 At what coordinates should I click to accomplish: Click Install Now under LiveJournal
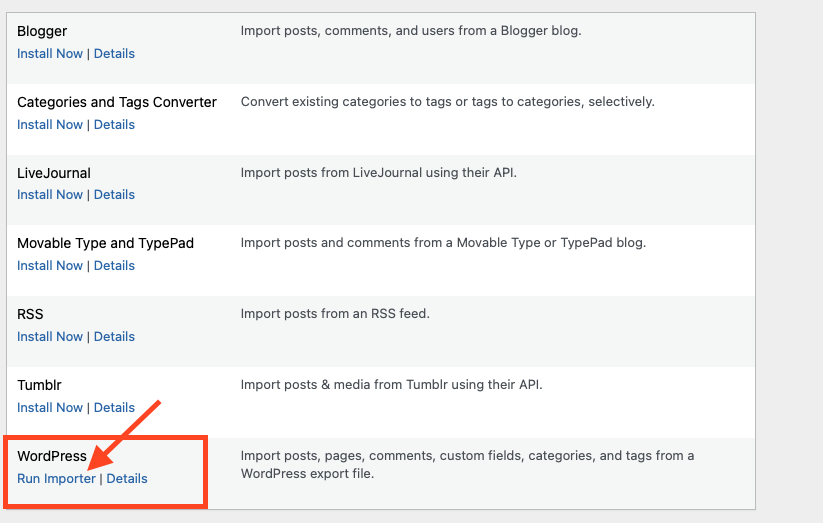tap(50, 195)
